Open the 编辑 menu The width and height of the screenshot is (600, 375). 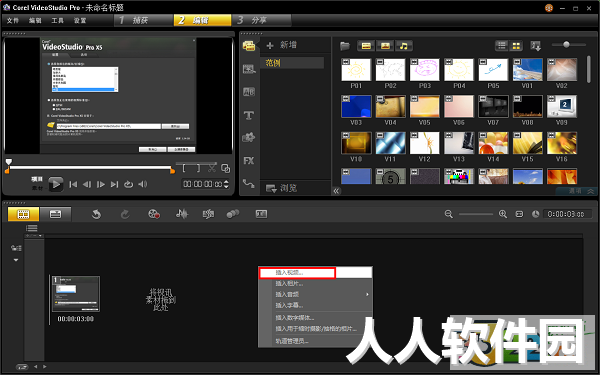pos(35,21)
